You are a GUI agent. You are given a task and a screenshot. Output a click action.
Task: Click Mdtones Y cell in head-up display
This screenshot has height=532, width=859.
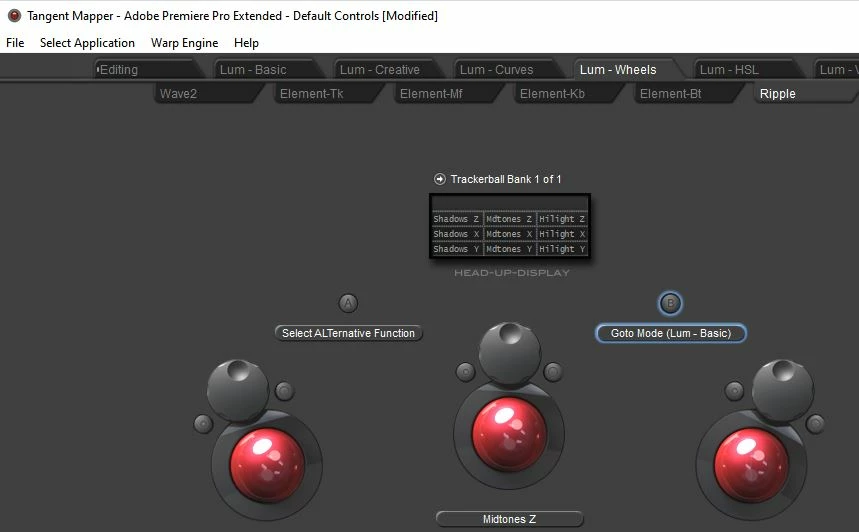tap(509, 249)
